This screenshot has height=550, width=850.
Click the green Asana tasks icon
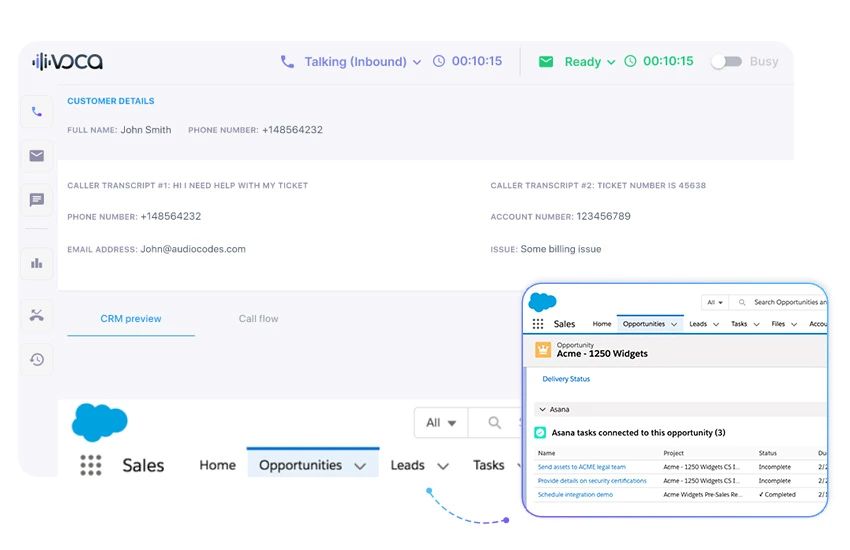click(540, 433)
